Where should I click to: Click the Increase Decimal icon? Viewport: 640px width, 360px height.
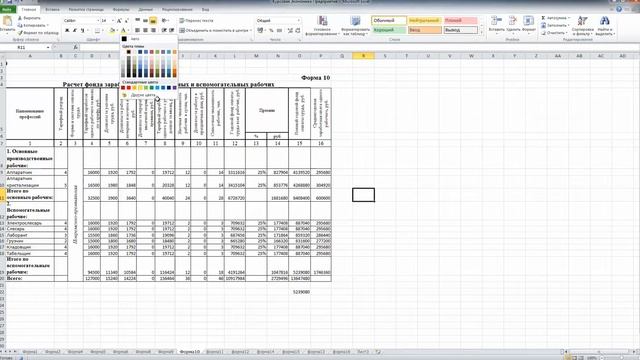tap(290, 31)
